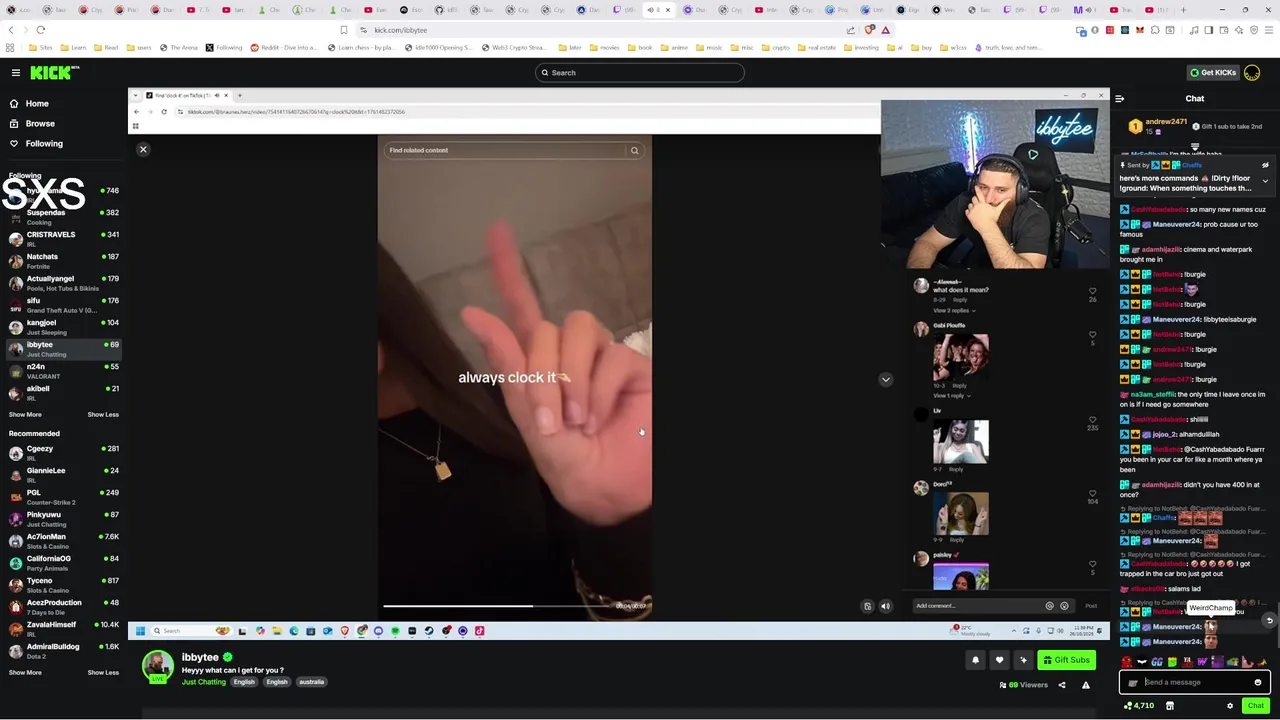Image resolution: width=1280 pixels, height=720 pixels.
Task: Click the green Chat send button
Action: click(1255, 705)
